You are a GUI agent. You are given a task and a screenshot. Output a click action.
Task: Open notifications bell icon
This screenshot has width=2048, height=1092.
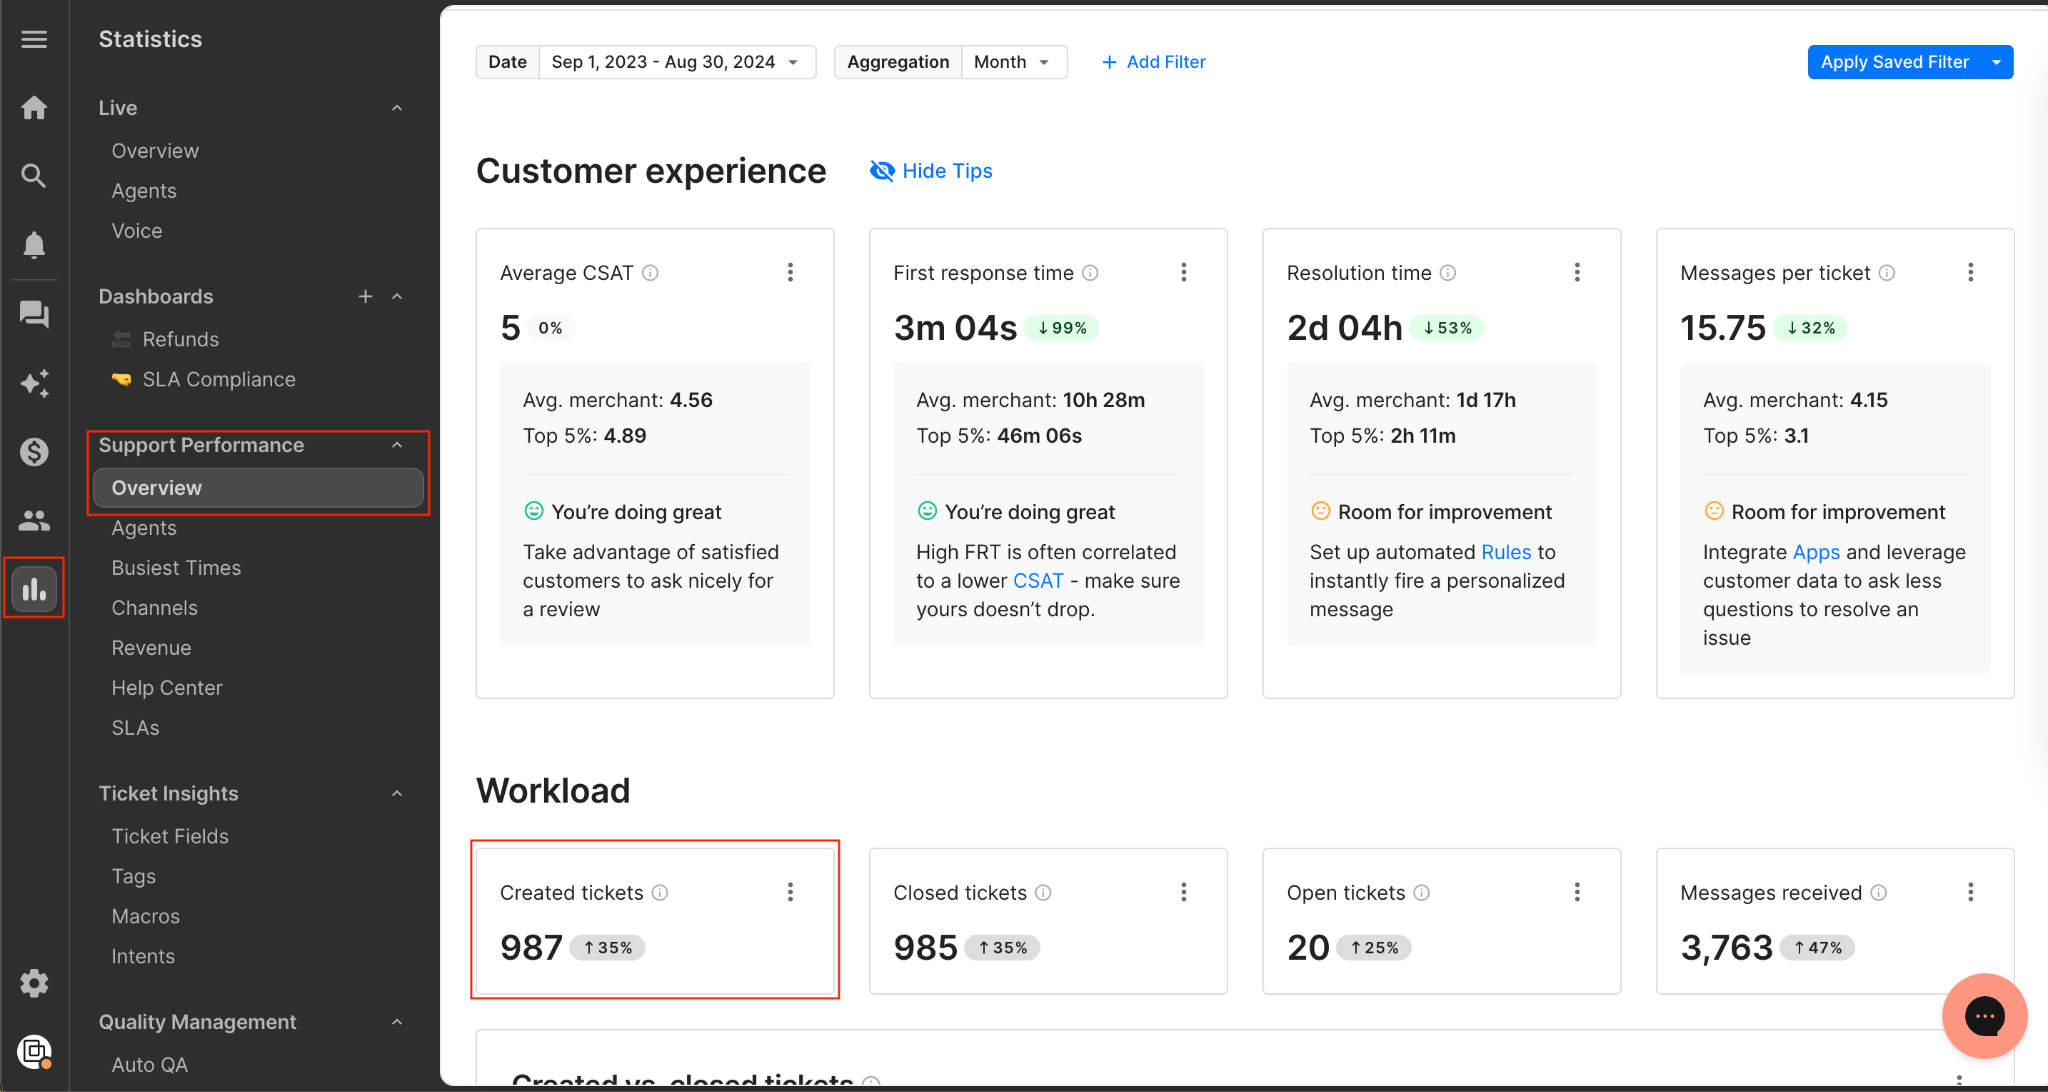click(x=34, y=245)
